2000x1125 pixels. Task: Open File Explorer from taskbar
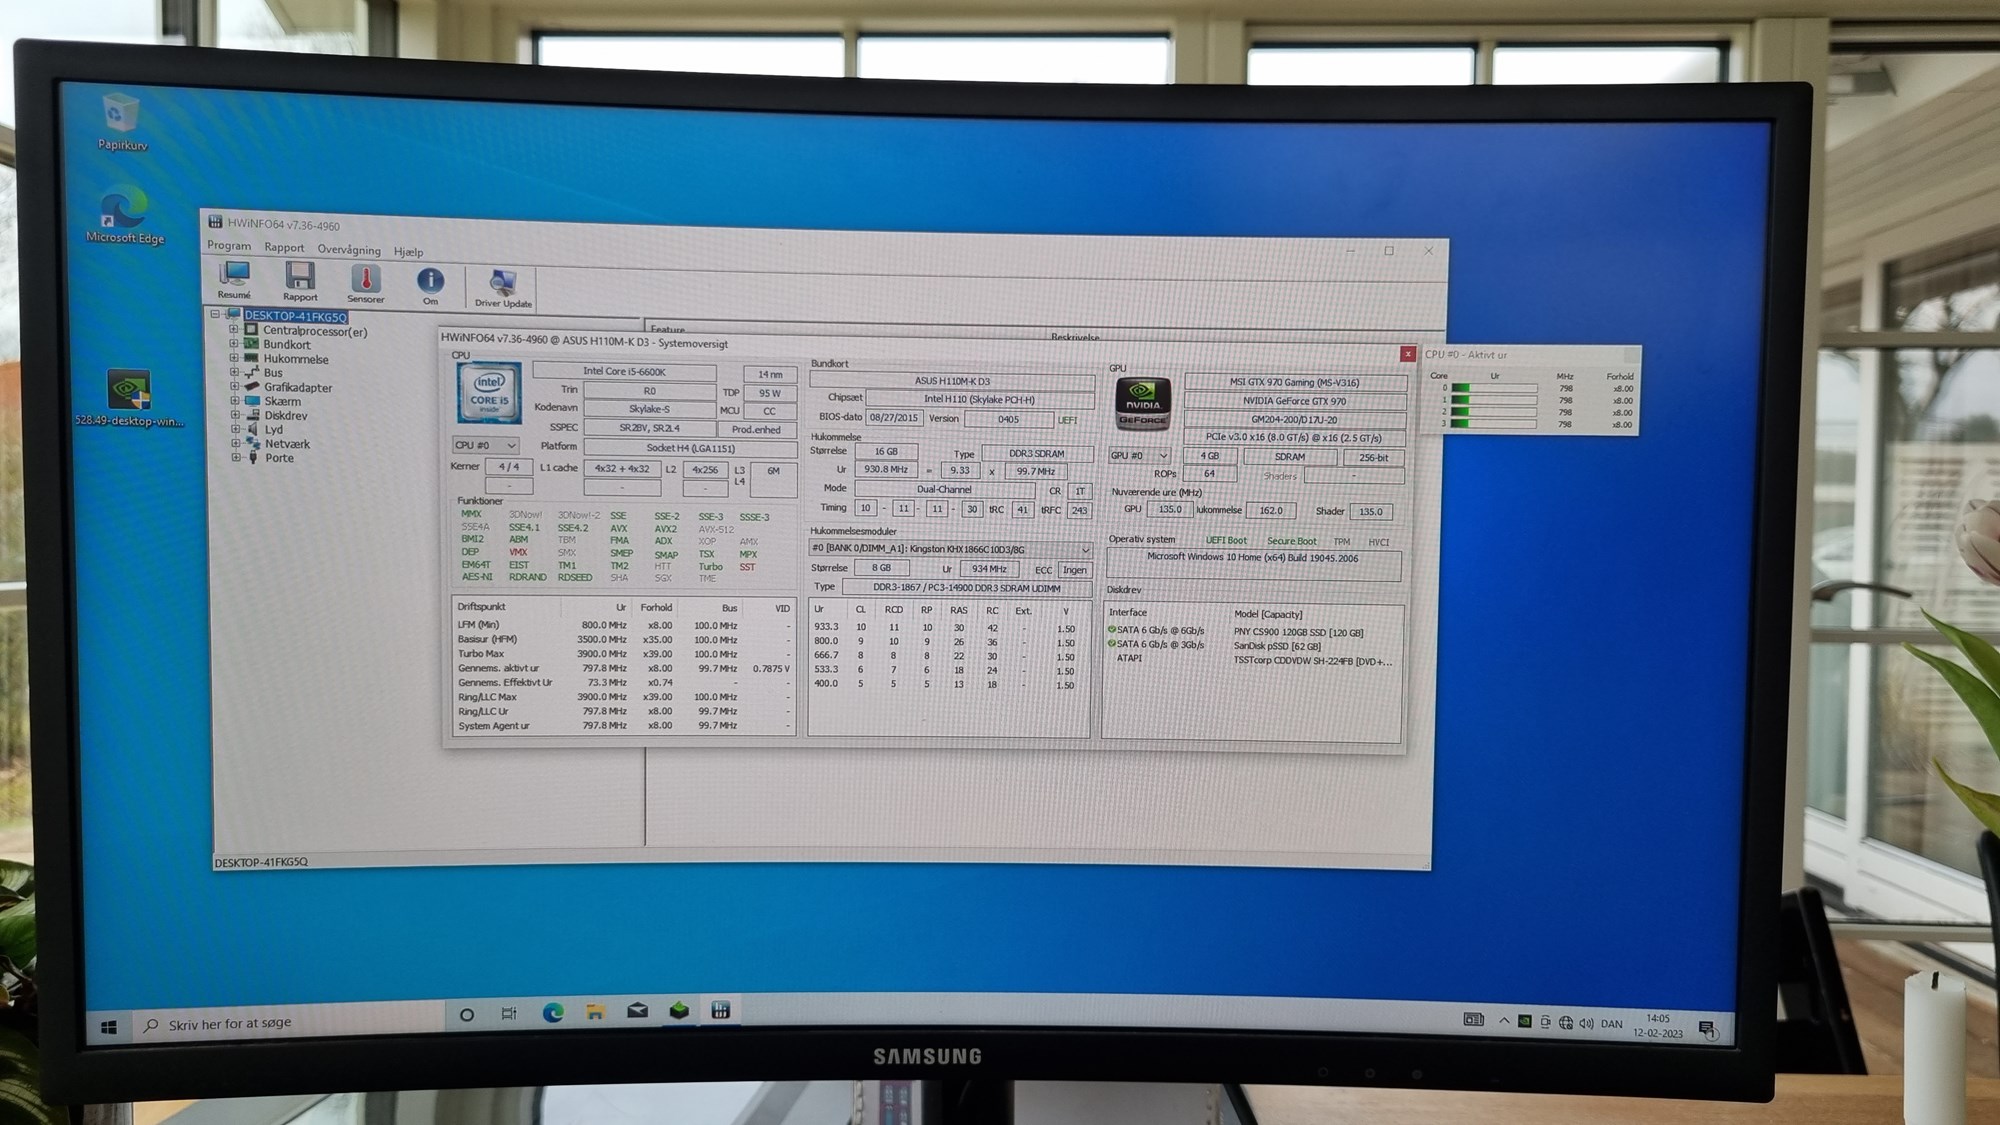pos(595,1012)
